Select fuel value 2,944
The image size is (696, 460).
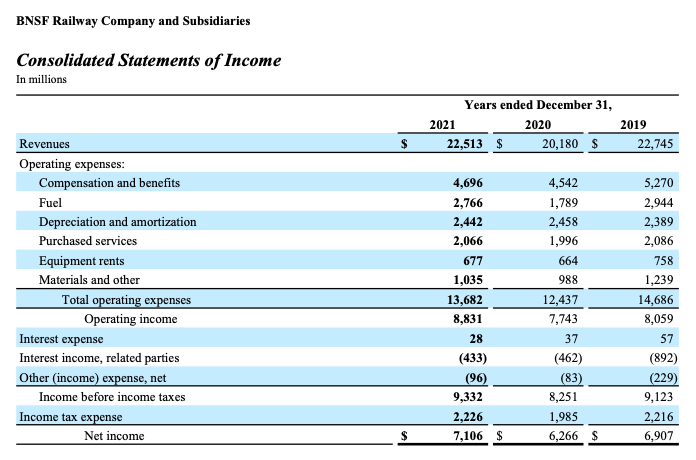(659, 203)
